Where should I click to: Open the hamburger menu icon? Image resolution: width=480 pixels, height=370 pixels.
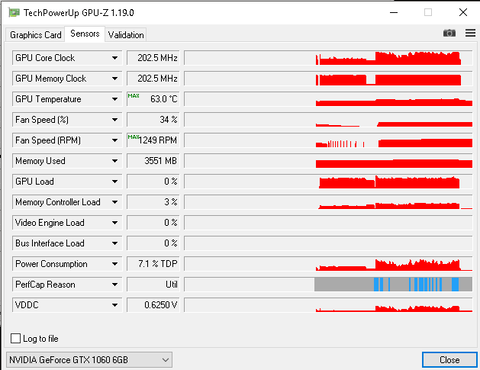click(470, 33)
